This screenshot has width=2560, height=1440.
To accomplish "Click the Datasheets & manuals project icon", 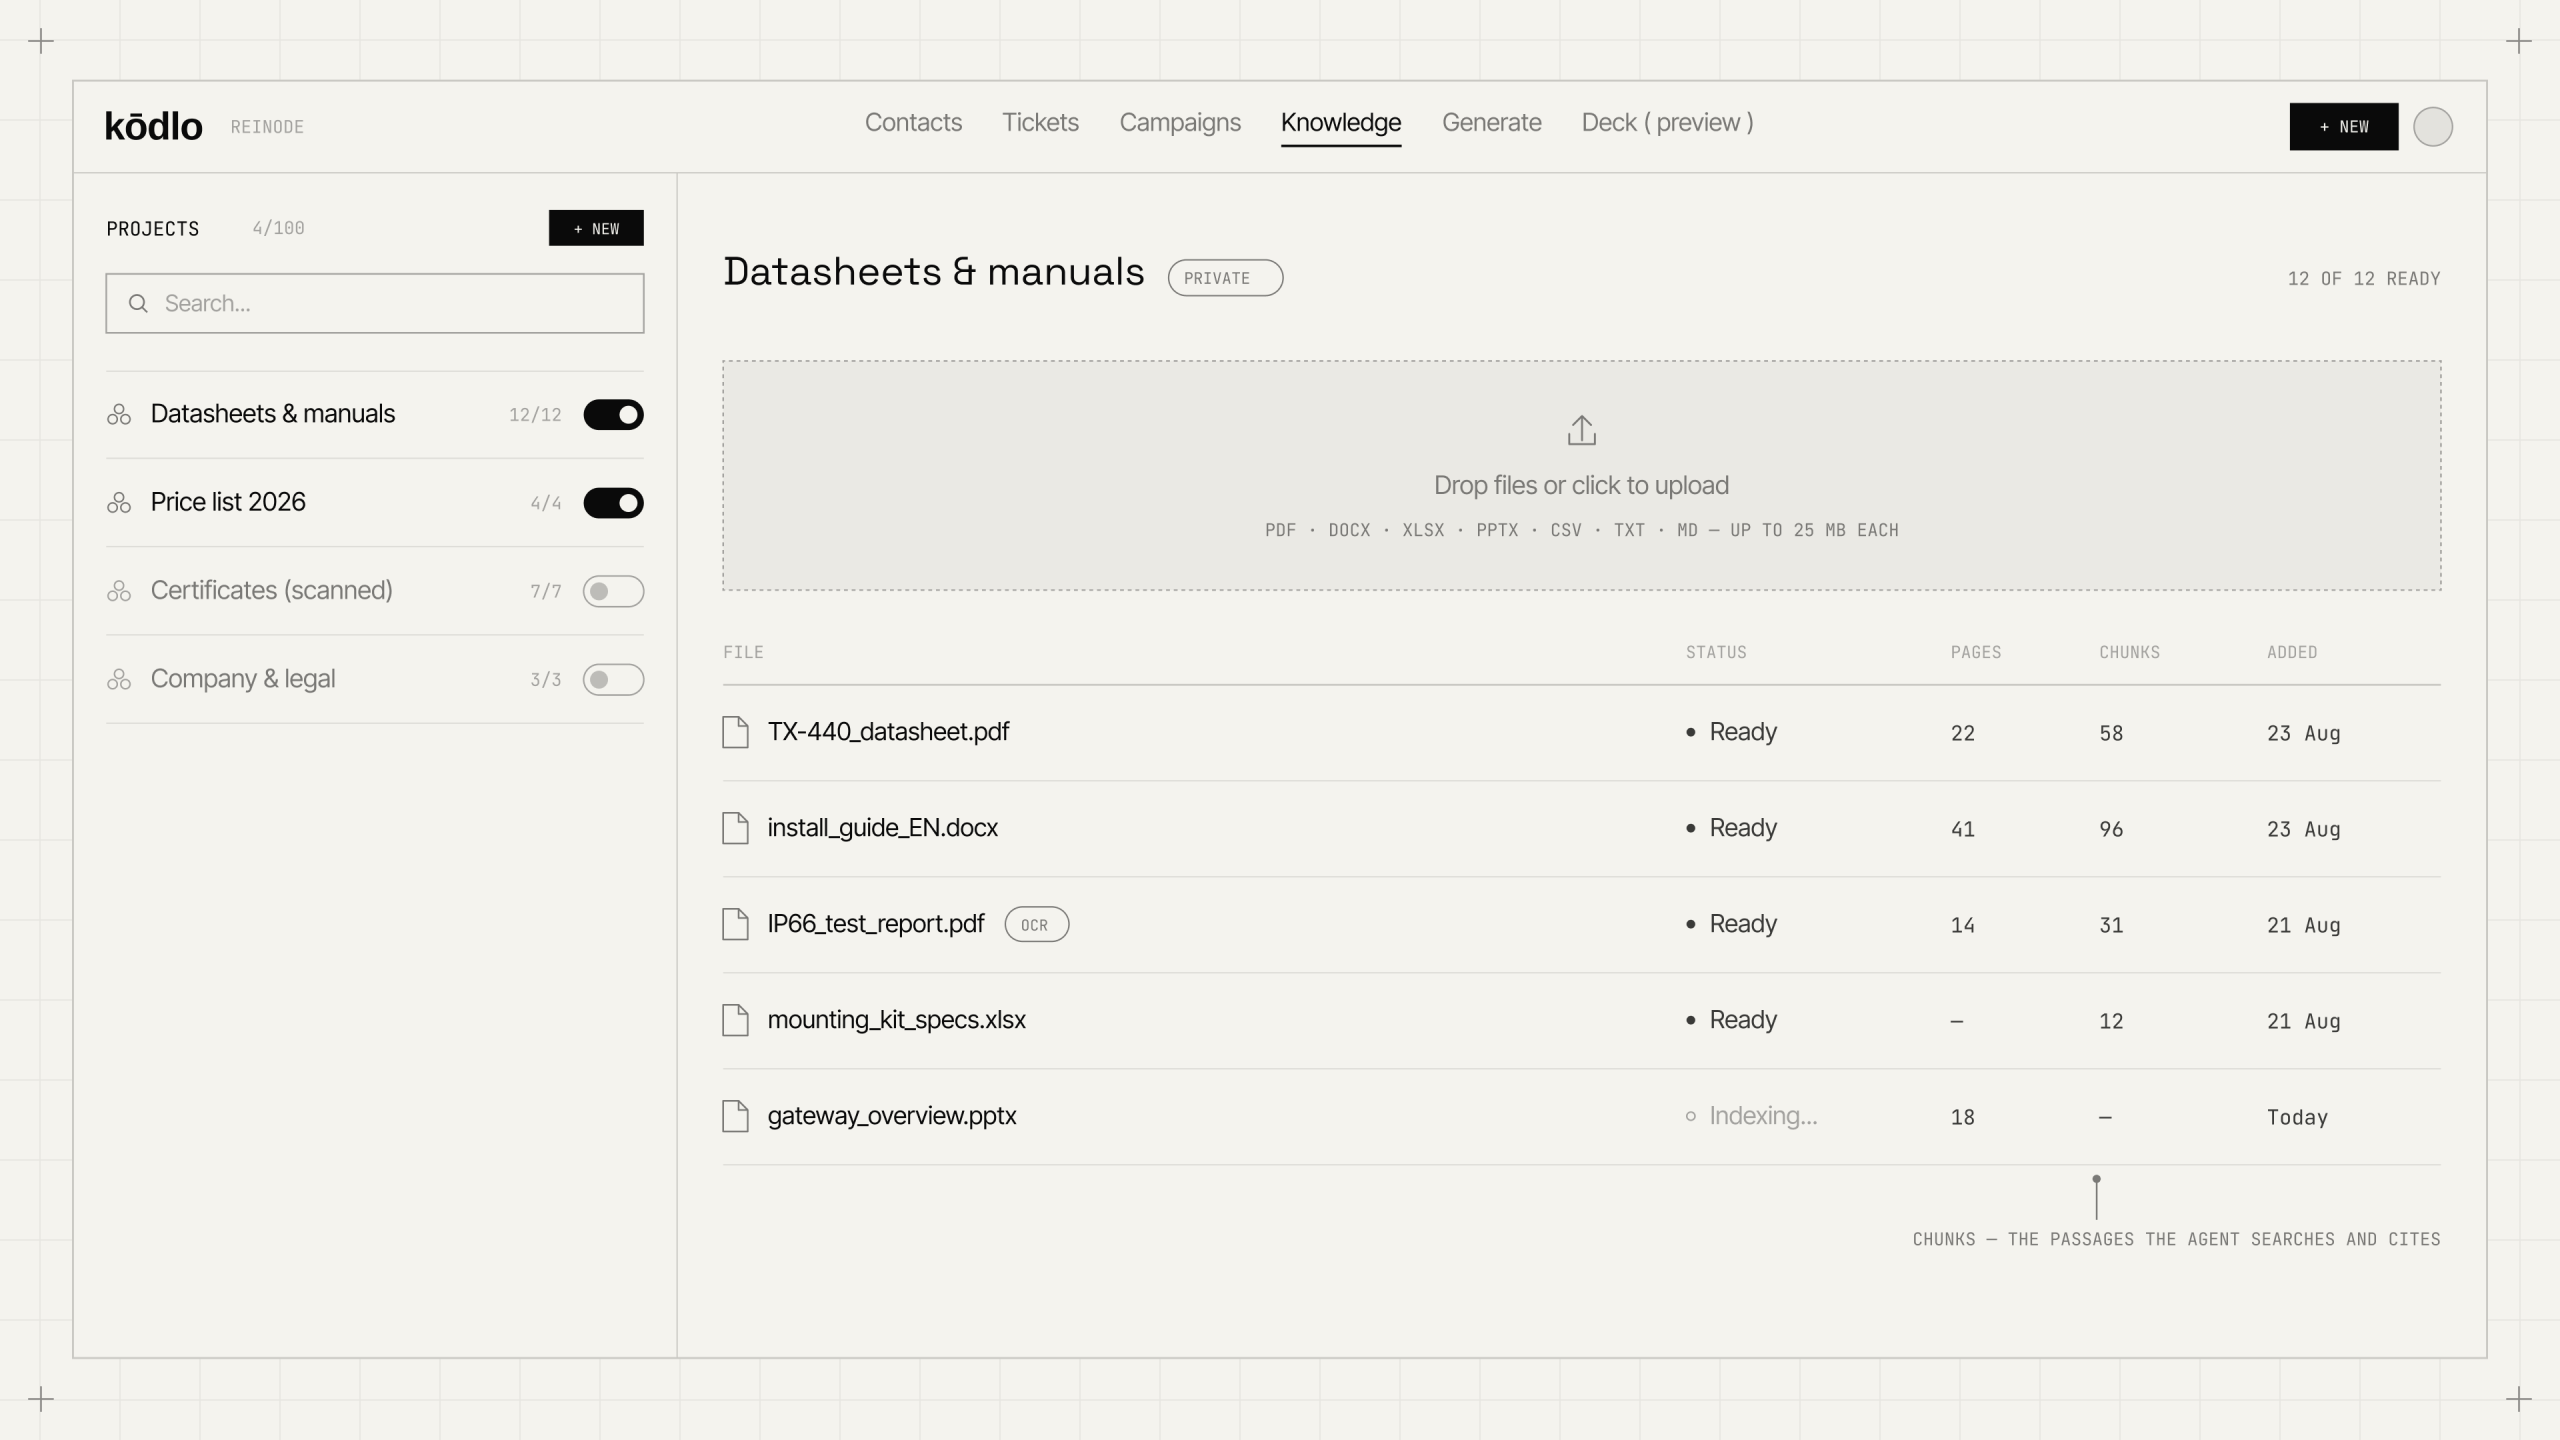I will coord(119,414).
